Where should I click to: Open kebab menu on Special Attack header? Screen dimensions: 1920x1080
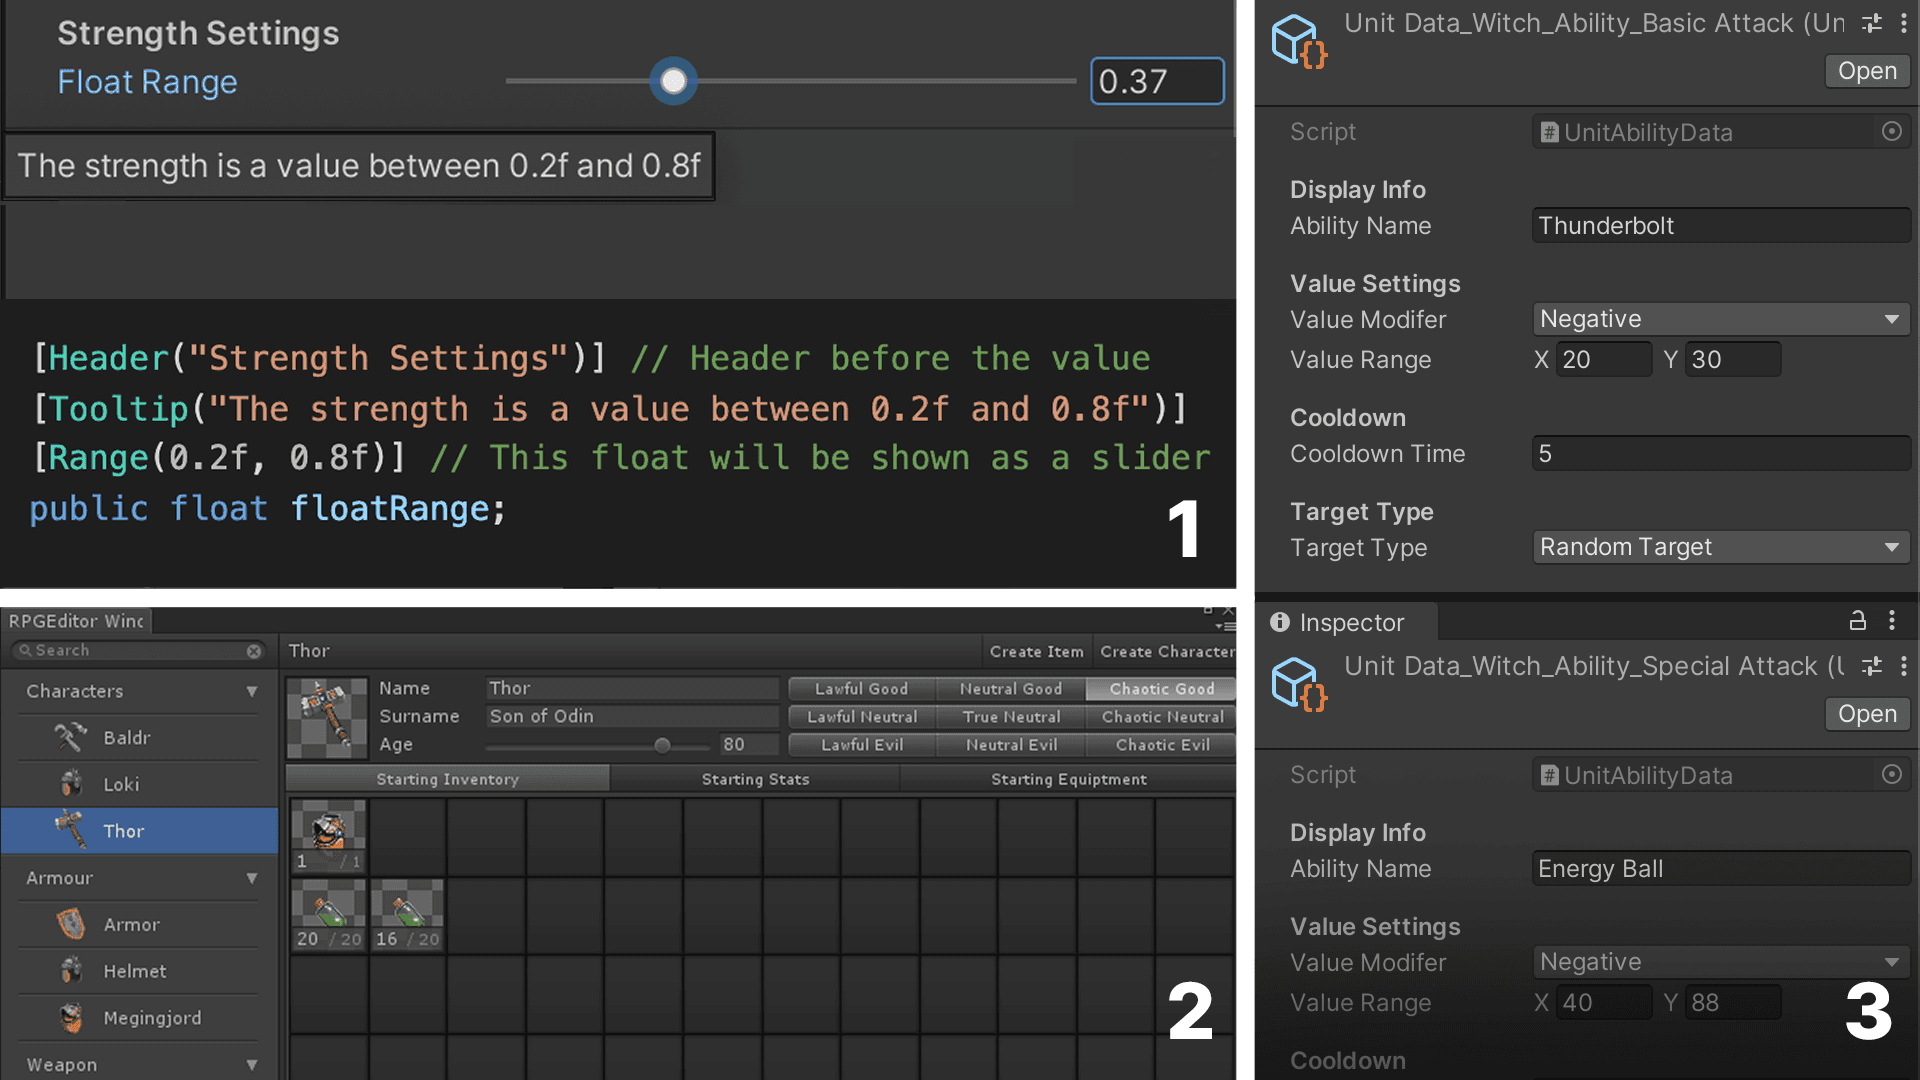click(1903, 666)
